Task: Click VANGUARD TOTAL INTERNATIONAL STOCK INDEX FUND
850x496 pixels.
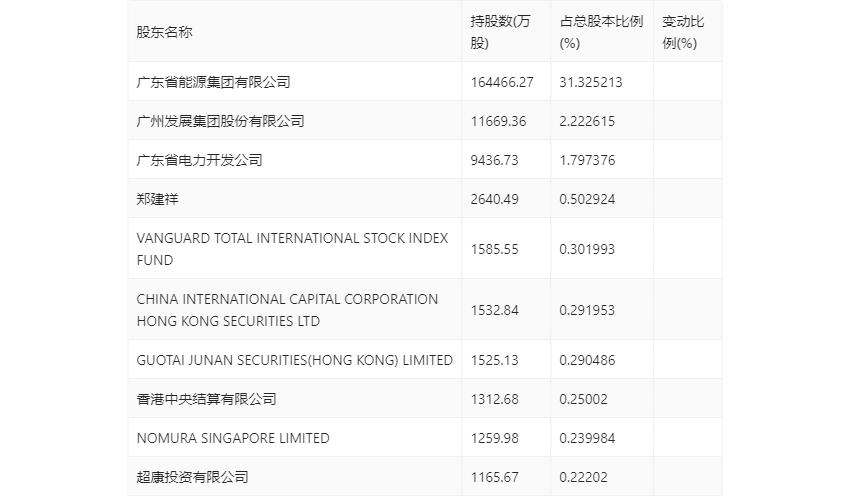Action: (x=292, y=249)
